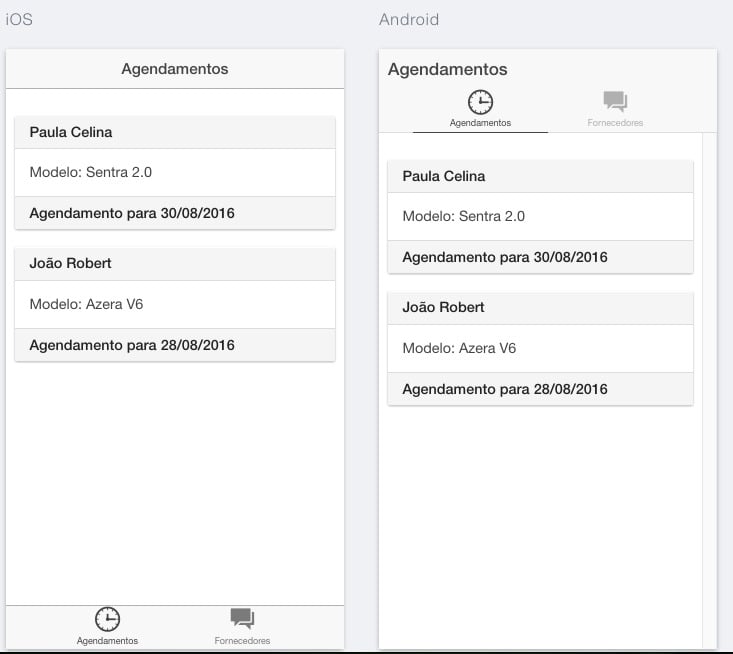This screenshot has width=733, height=654.
Task: Click the Android platform label
Action: click(x=409, y=20)
